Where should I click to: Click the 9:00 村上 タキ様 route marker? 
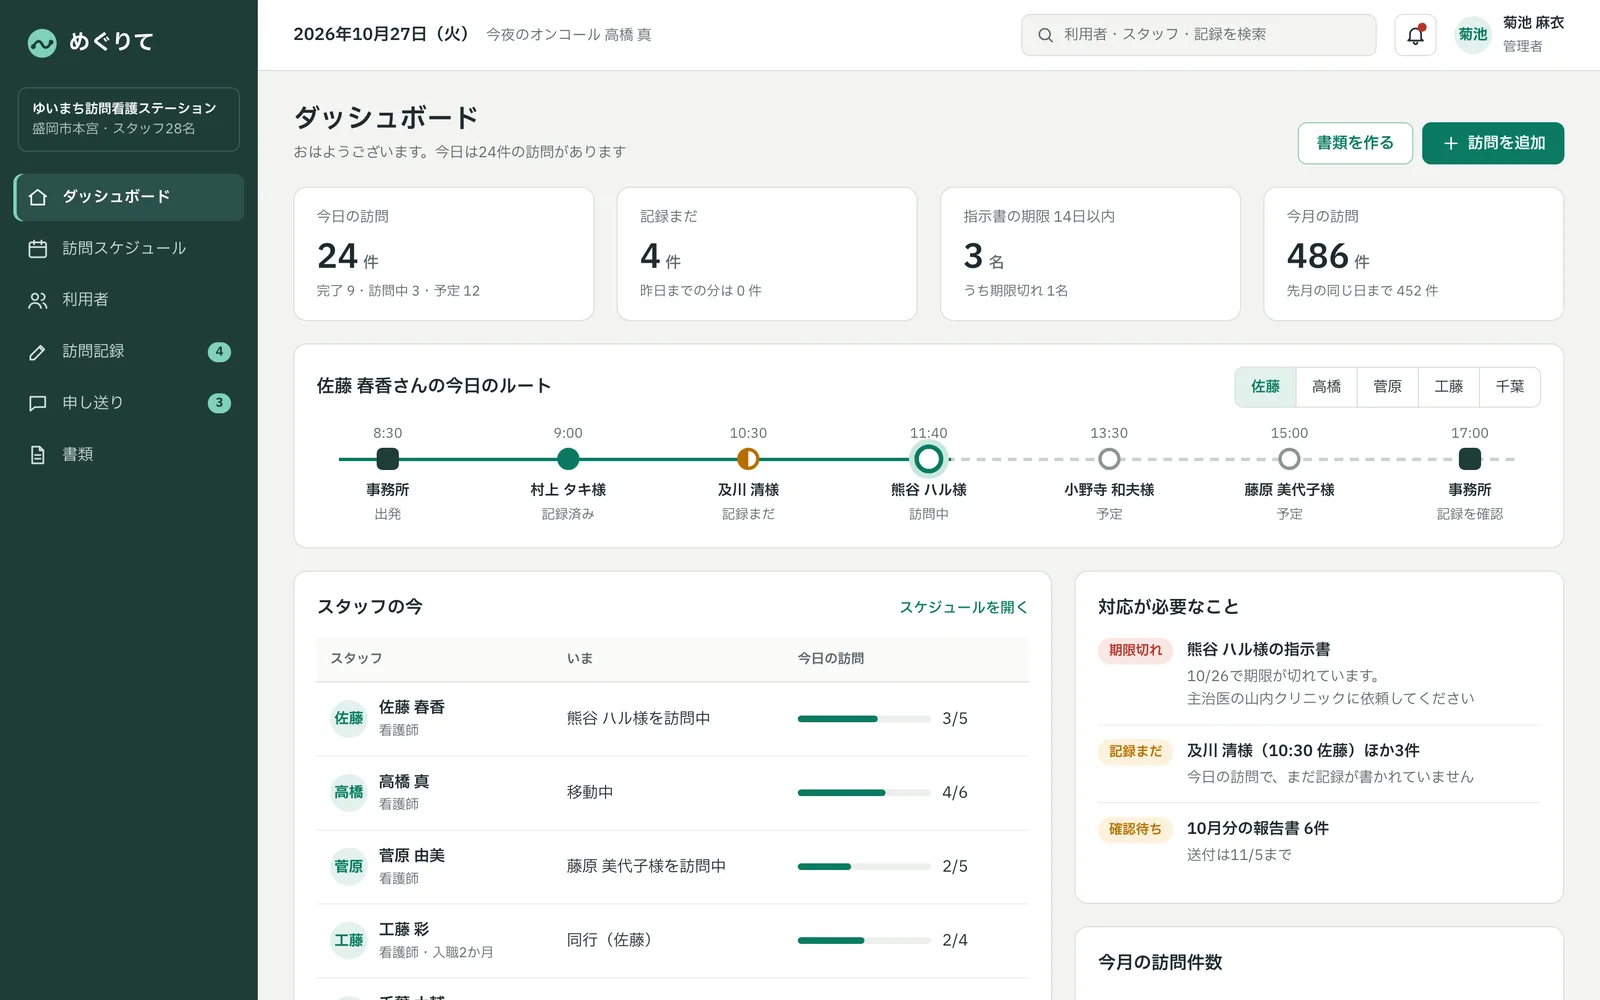pyautogui.click(x=568, y=459)
